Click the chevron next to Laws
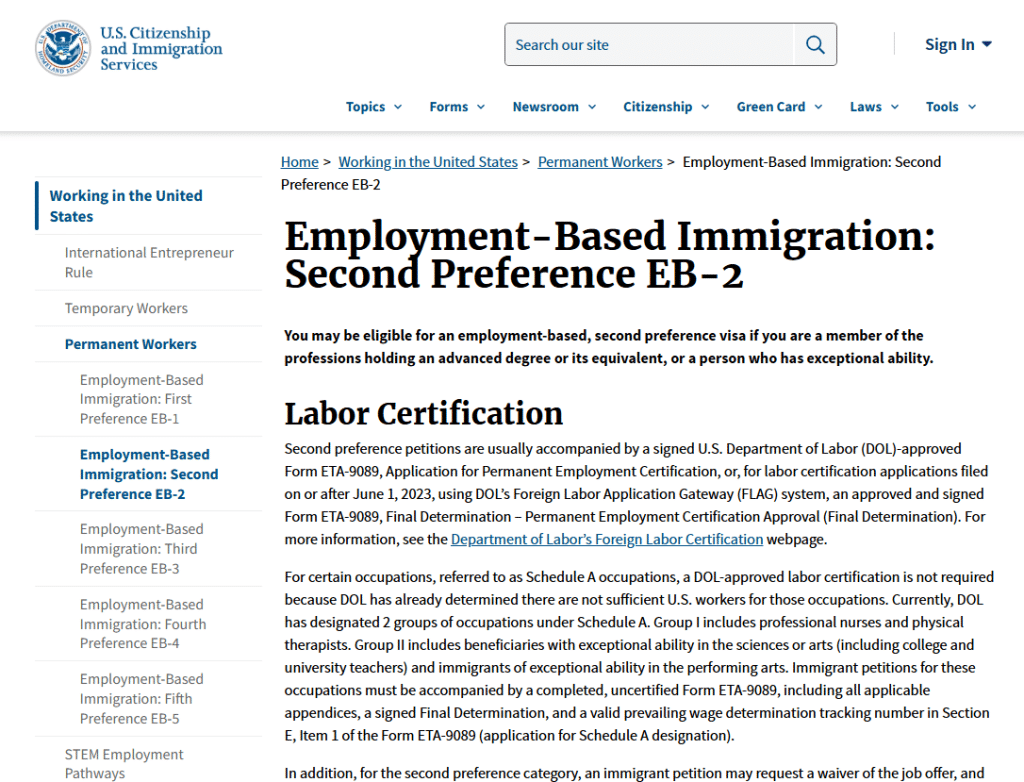The width and height of the screenshot is (1024, 782). click(895, 107)
